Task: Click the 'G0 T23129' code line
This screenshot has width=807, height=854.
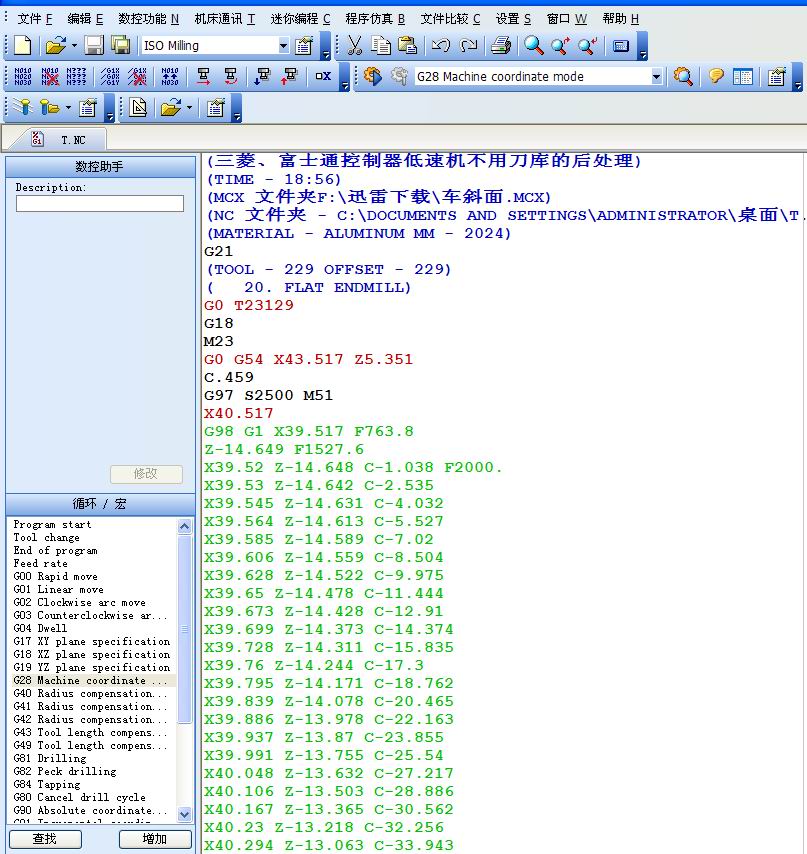Action: (x=249, y=305)
